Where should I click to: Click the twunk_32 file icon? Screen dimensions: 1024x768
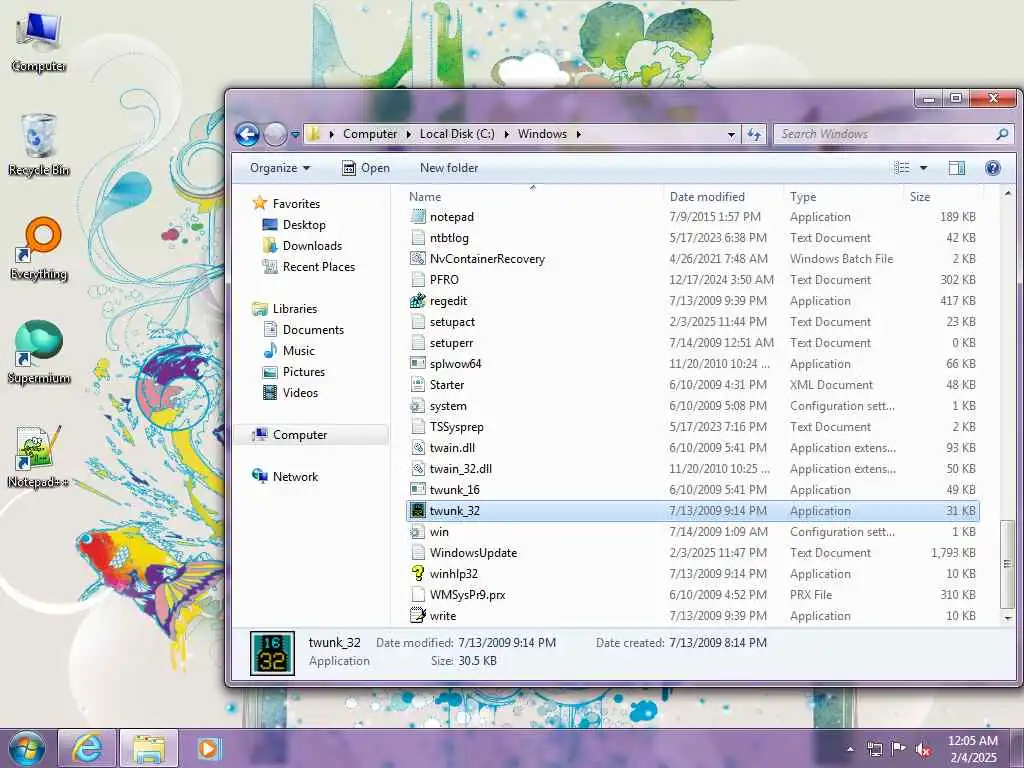(x=417, y=511)
